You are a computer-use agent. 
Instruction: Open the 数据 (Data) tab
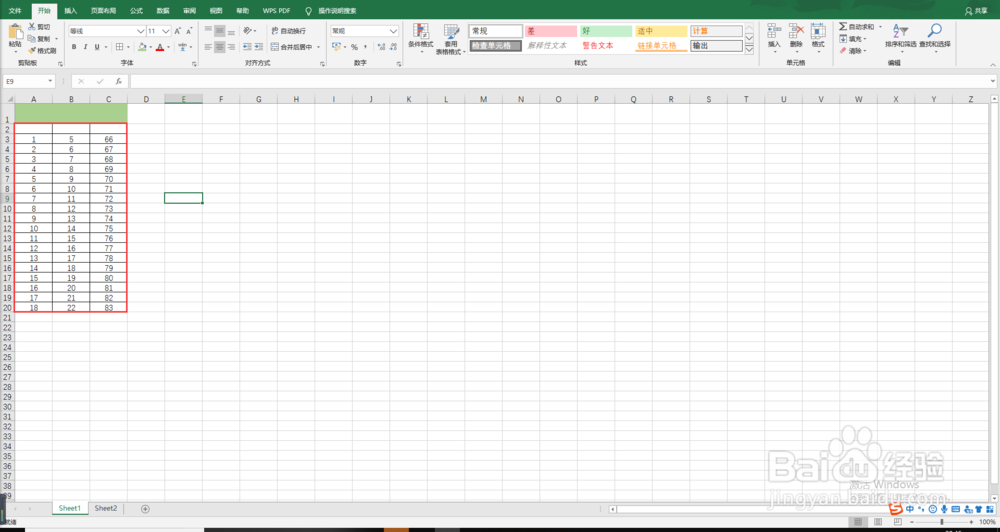(163, 11)
